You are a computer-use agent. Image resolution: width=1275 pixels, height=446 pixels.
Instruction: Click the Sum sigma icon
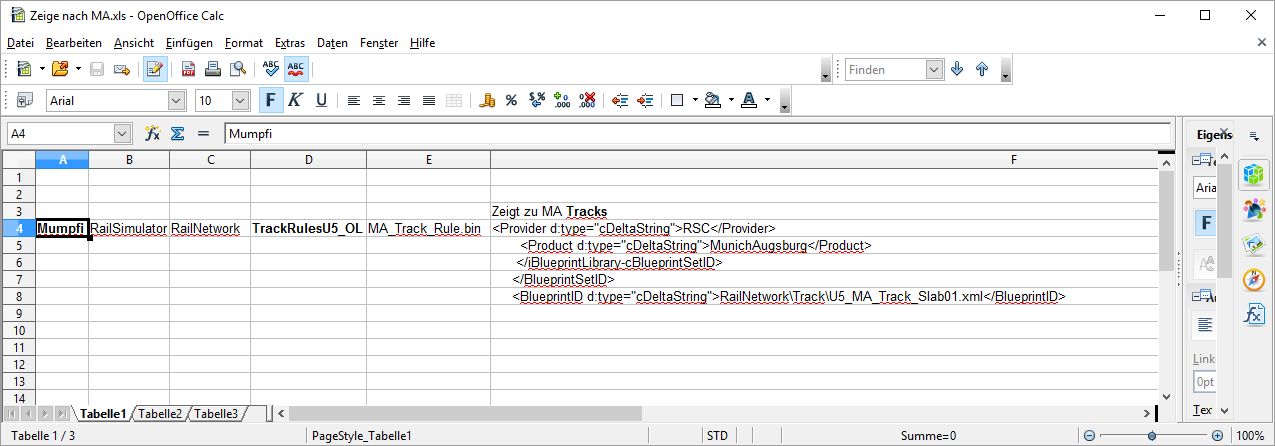tap(177, 133)
